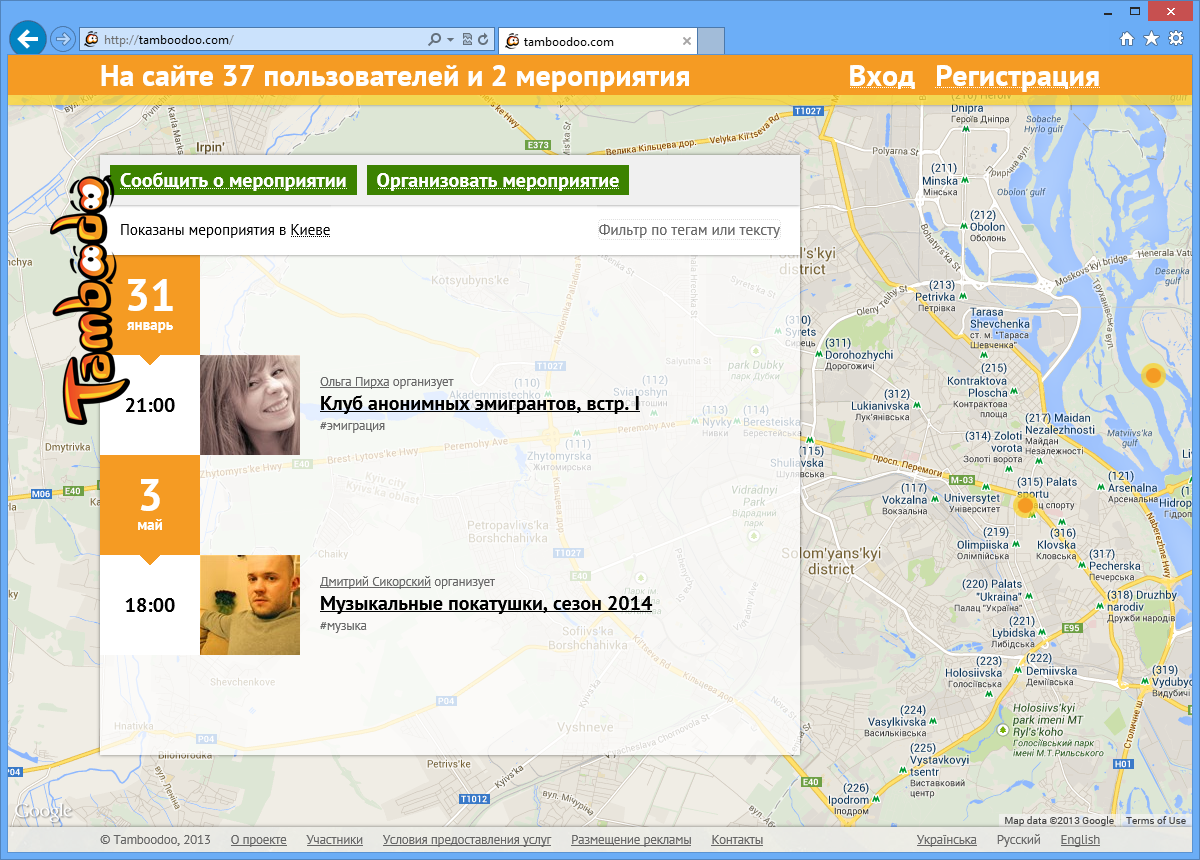Open the Контакты footer link
This screenshot has height=860, width=1200.
coord(737,840)
